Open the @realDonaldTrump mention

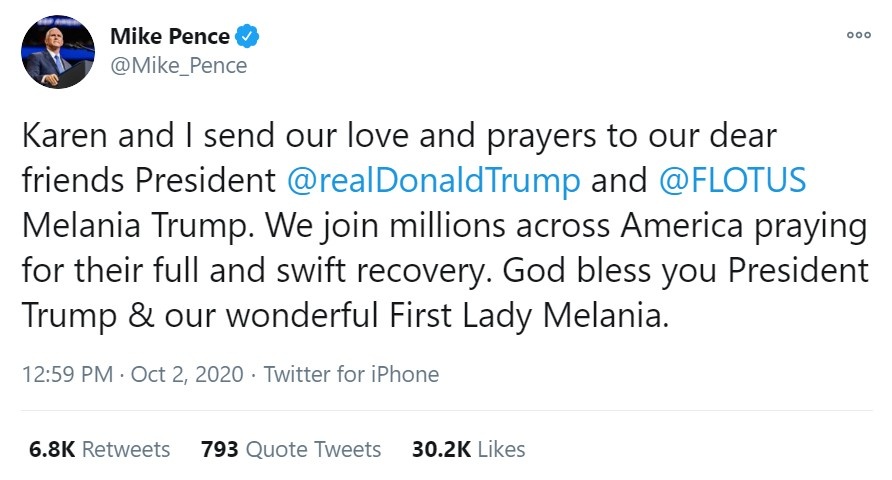[433, 181]
